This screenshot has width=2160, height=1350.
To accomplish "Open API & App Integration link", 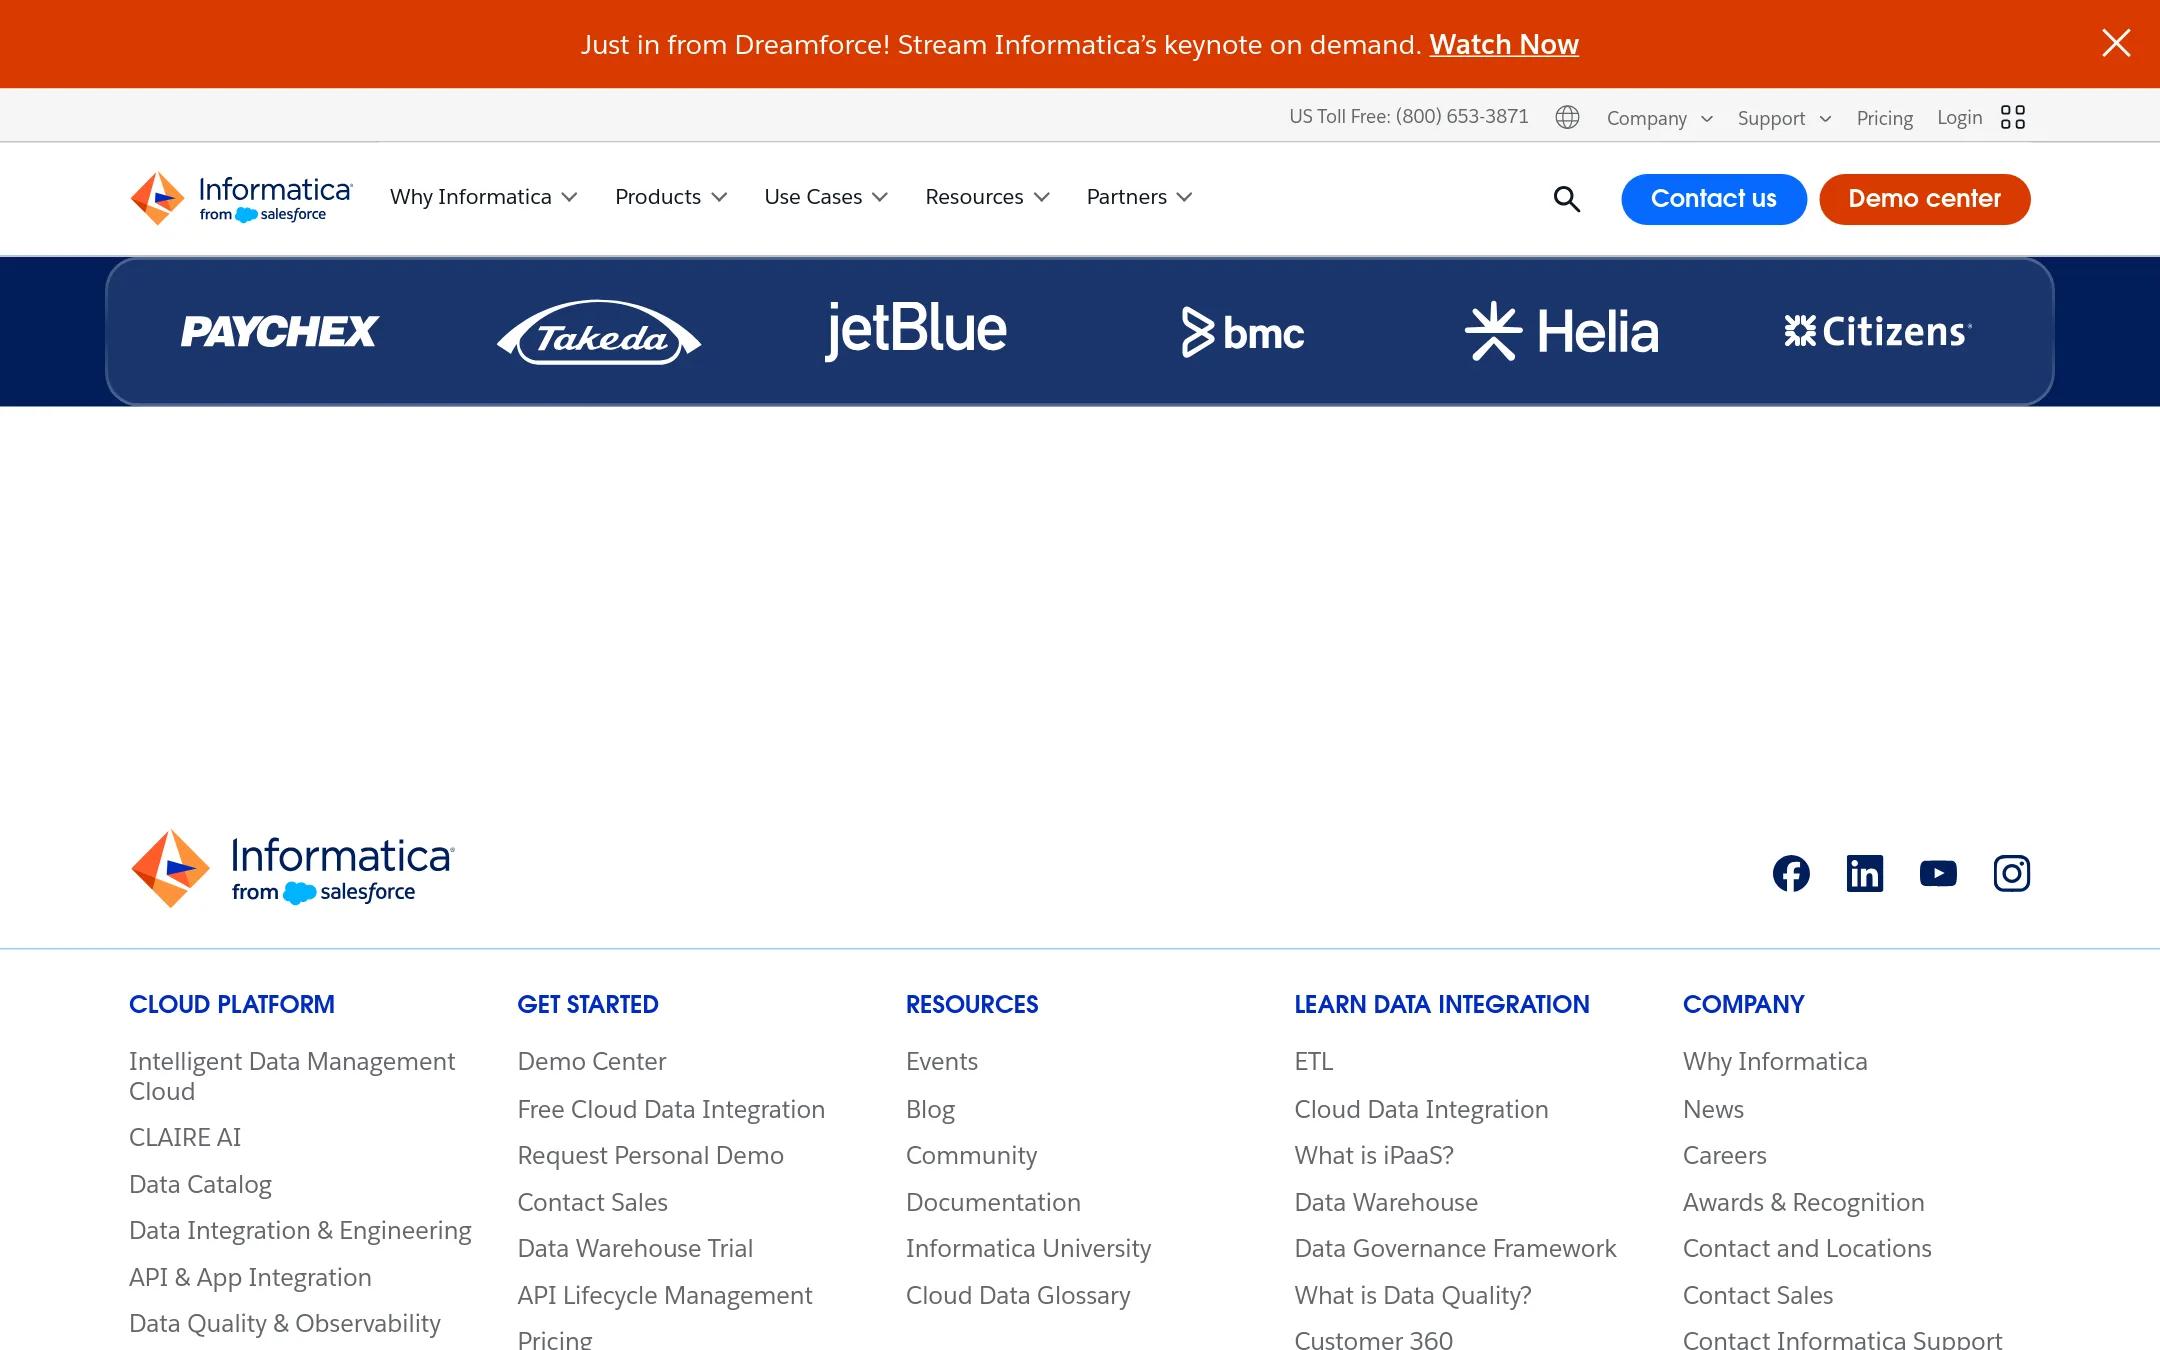I will point(250,1277).
